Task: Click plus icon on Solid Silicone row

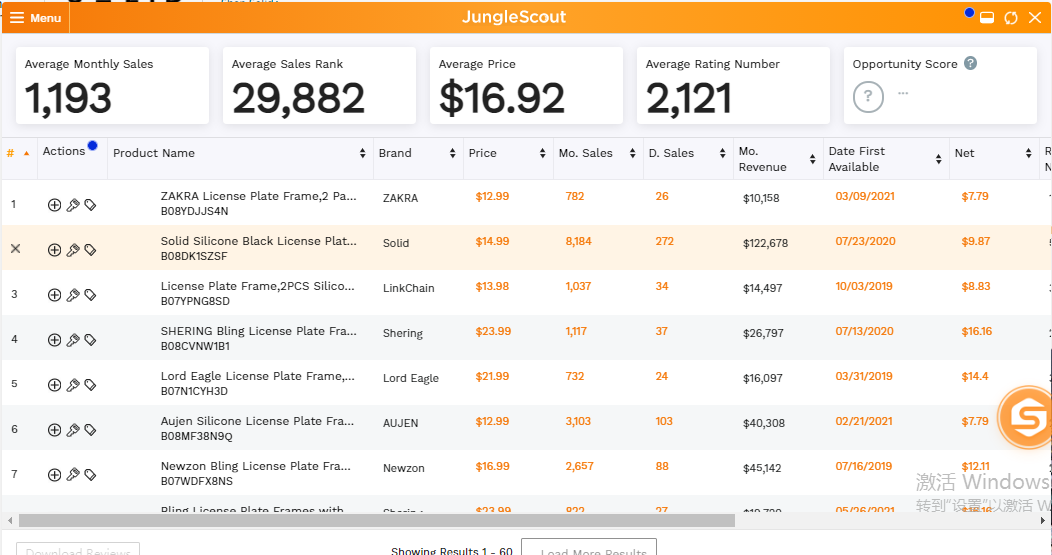Action: pyautogui.click(x=54, y=250)
